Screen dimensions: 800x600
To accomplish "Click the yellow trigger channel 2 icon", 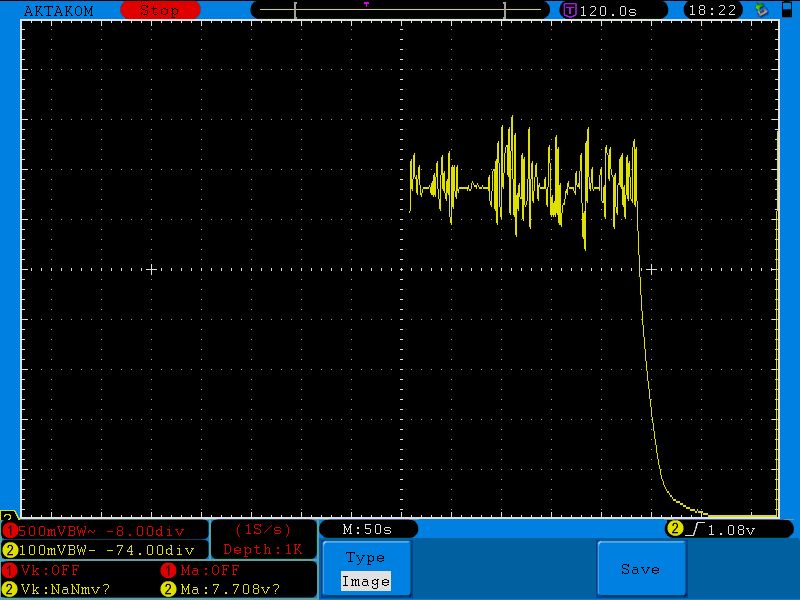I will (x=675, y=529).
